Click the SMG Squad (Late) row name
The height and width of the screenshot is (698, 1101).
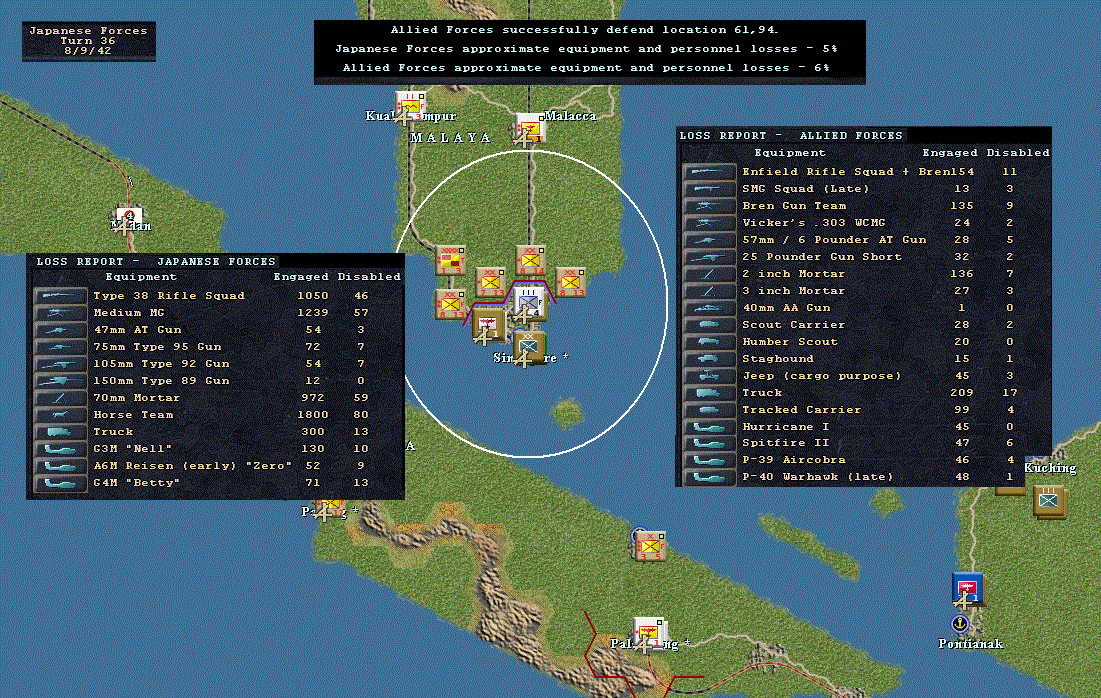point(805,189)
